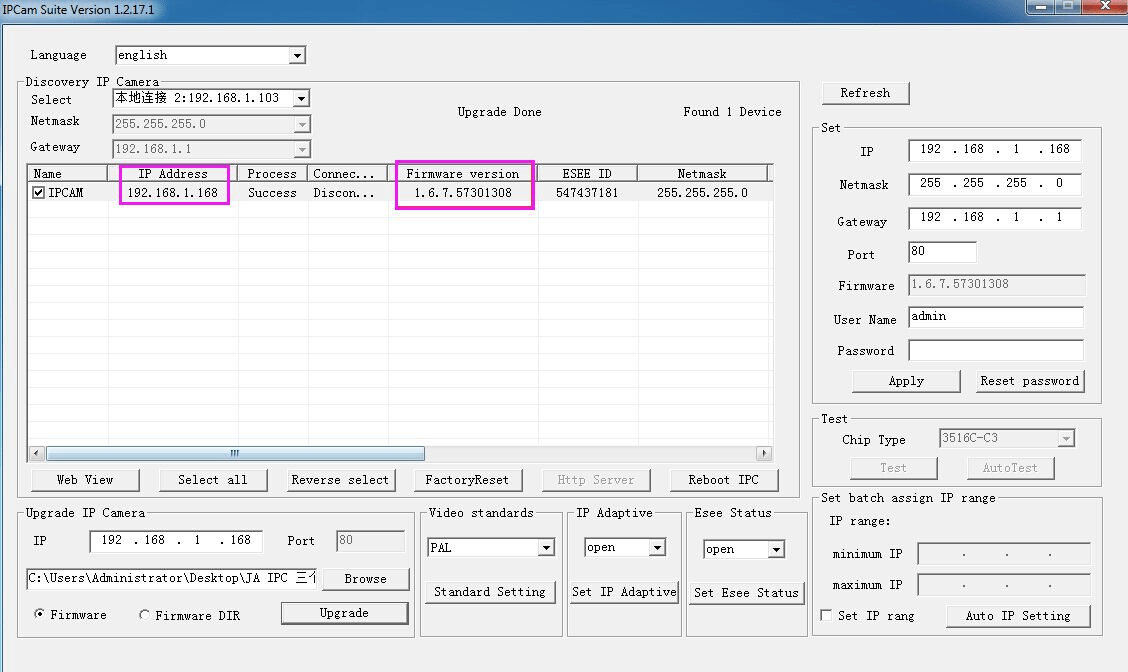Apply the IP settings

click(906, 381)
